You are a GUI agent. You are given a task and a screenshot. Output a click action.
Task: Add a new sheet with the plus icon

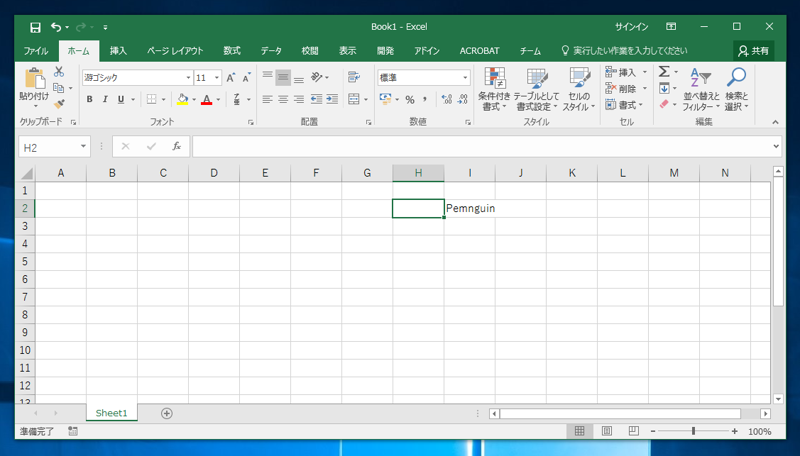click(167, 413)
